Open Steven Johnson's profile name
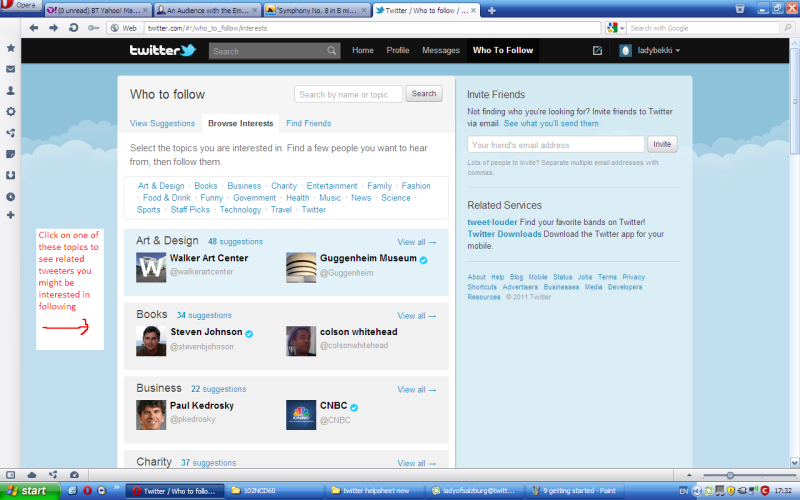Image resolution: width=800 pixels, height=500 pixels. pyautogui.click(x=206, y=332)
